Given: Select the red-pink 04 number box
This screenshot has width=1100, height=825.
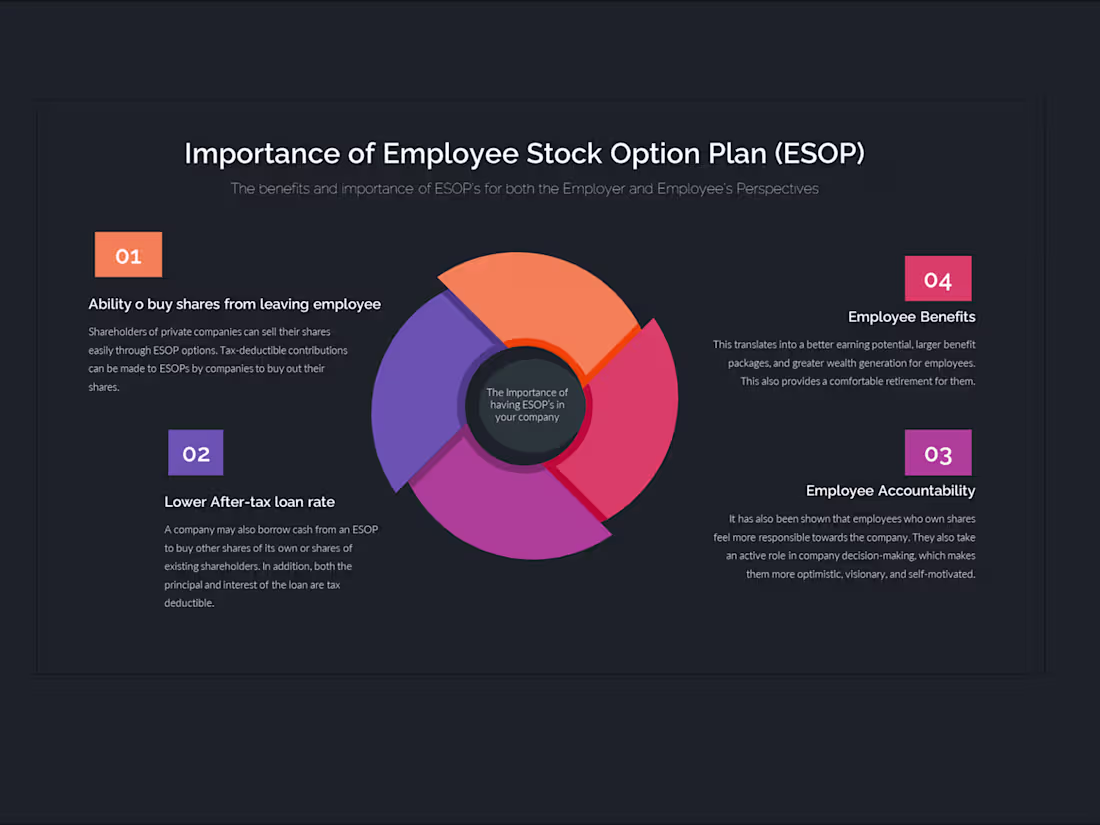Looking at the screenshot, I should [937, 279].
